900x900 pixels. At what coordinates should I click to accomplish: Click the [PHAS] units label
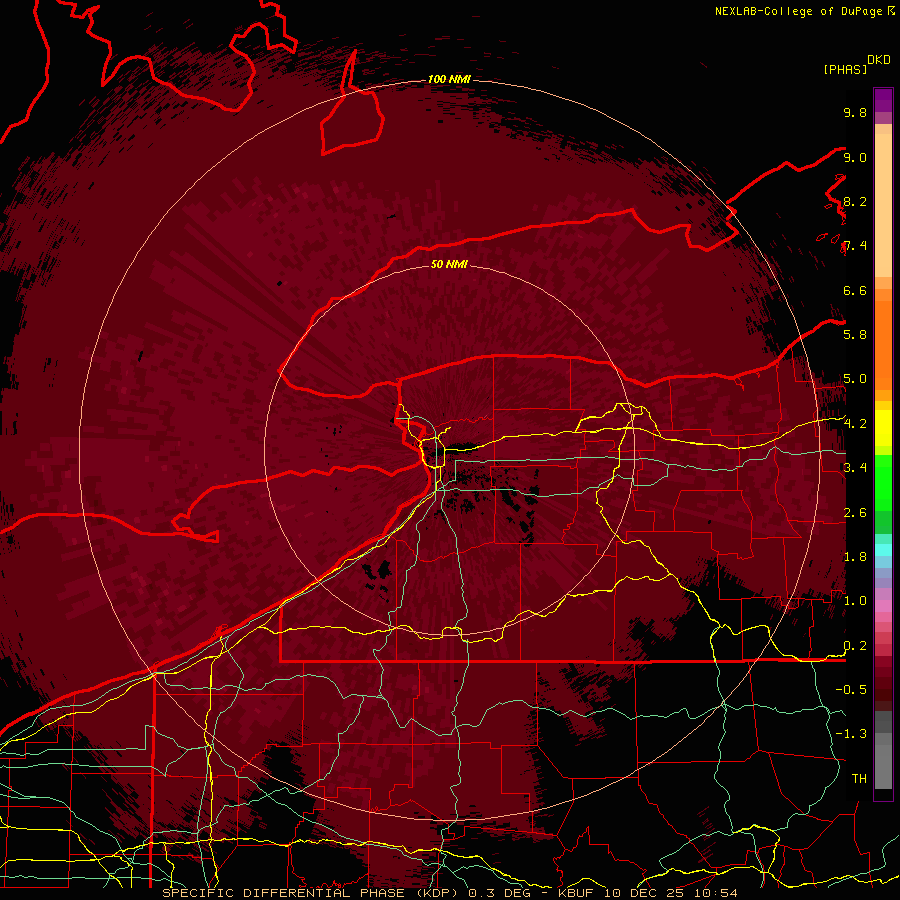845,69
